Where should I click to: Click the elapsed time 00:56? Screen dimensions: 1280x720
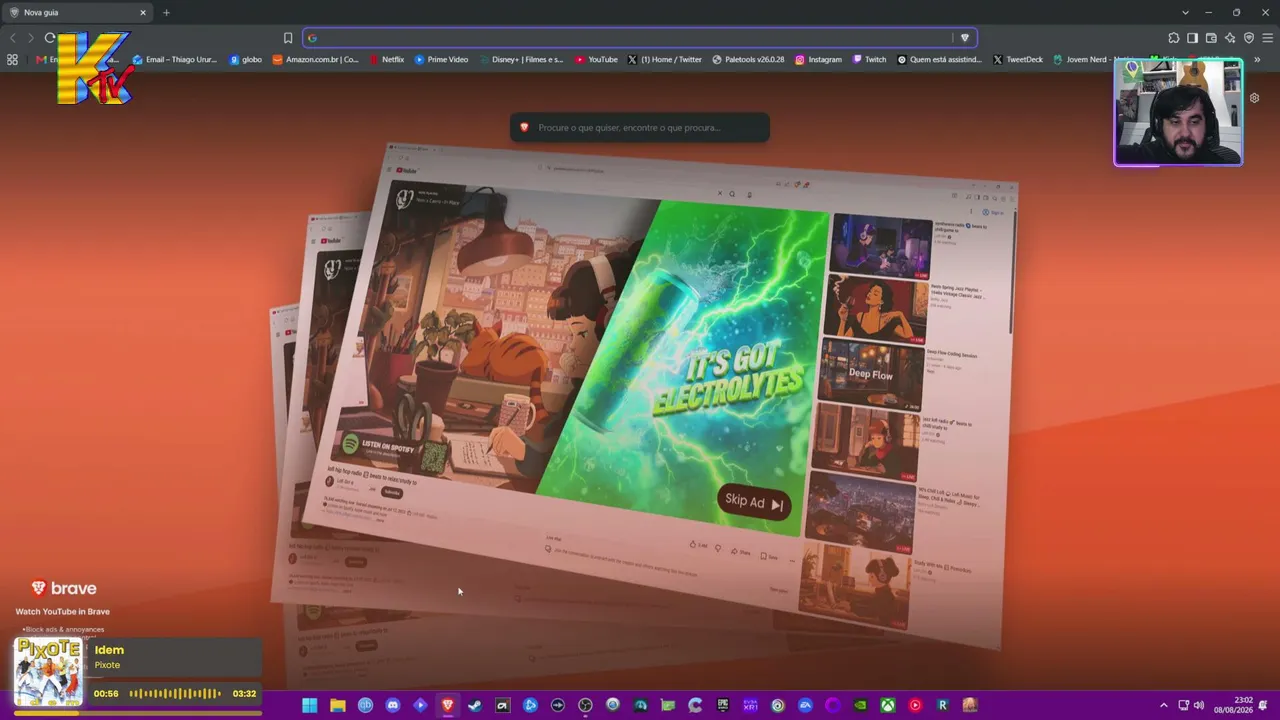tap(106, 693)
